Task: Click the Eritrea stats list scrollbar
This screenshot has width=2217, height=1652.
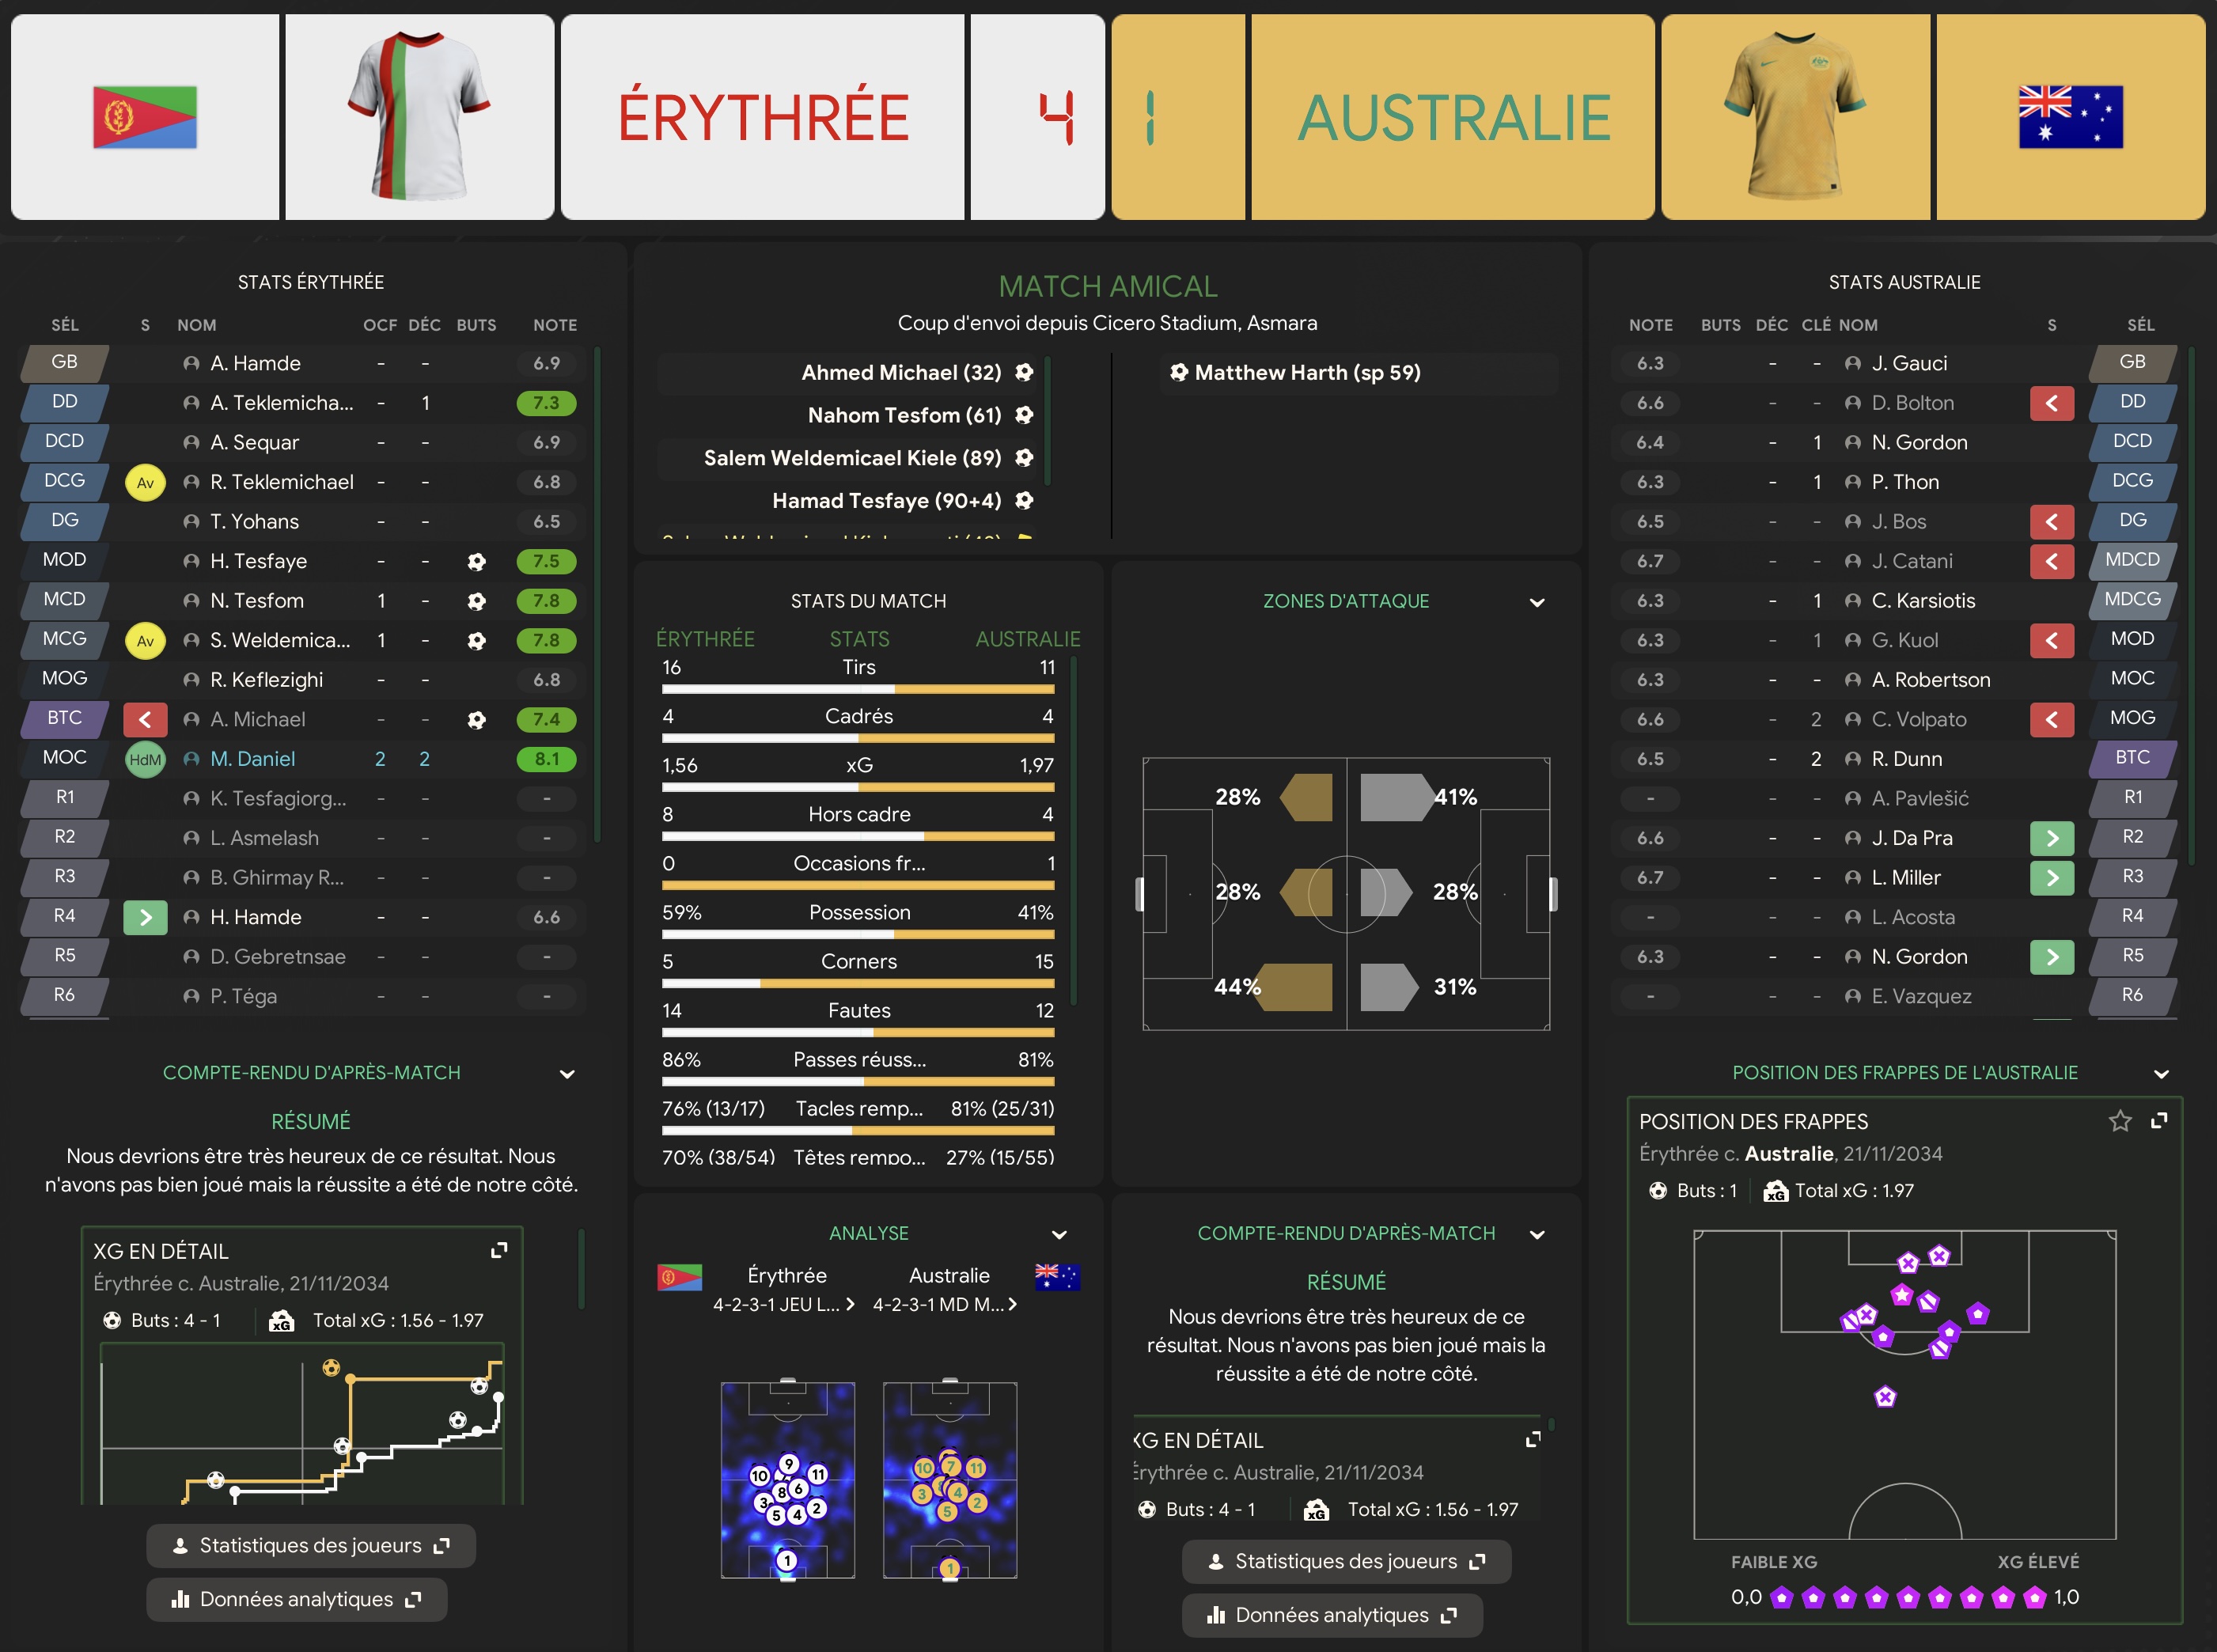Action: click(x=597, y=595)
